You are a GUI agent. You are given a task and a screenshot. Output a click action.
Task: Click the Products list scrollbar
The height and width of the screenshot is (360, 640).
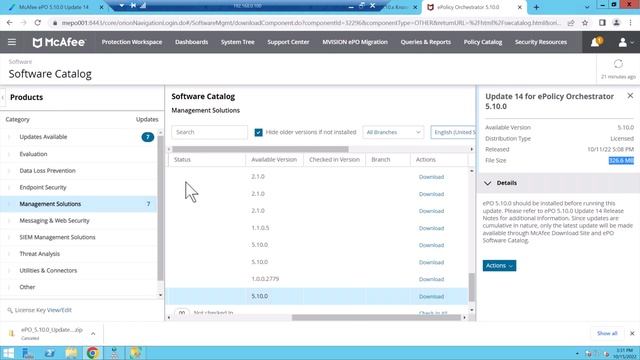click(160, 208)
